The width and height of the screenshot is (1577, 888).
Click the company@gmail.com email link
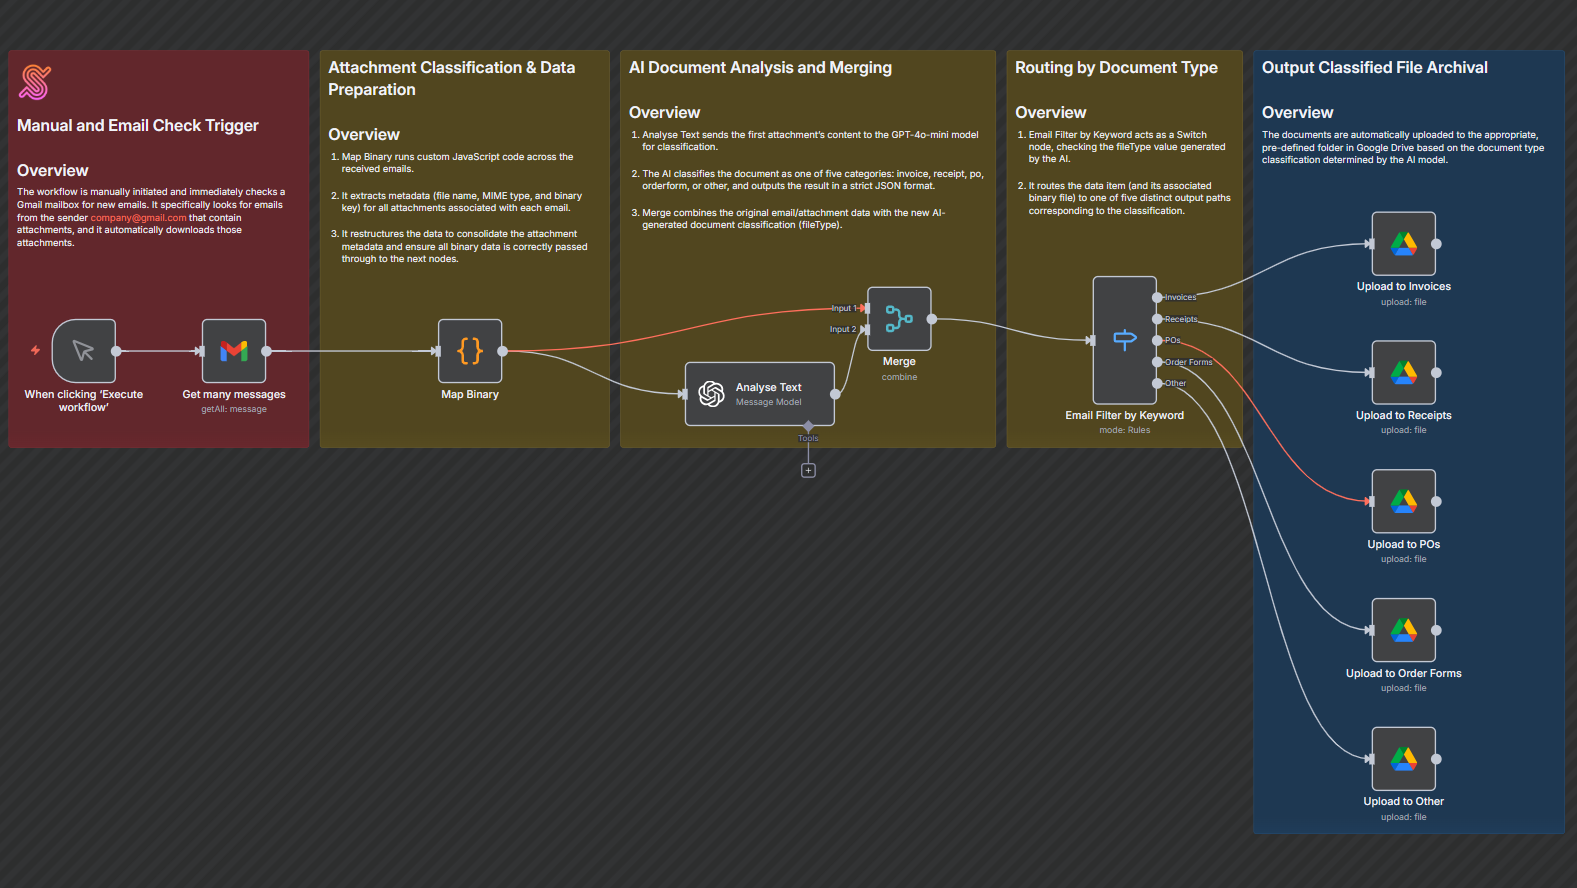click(138, 218)
